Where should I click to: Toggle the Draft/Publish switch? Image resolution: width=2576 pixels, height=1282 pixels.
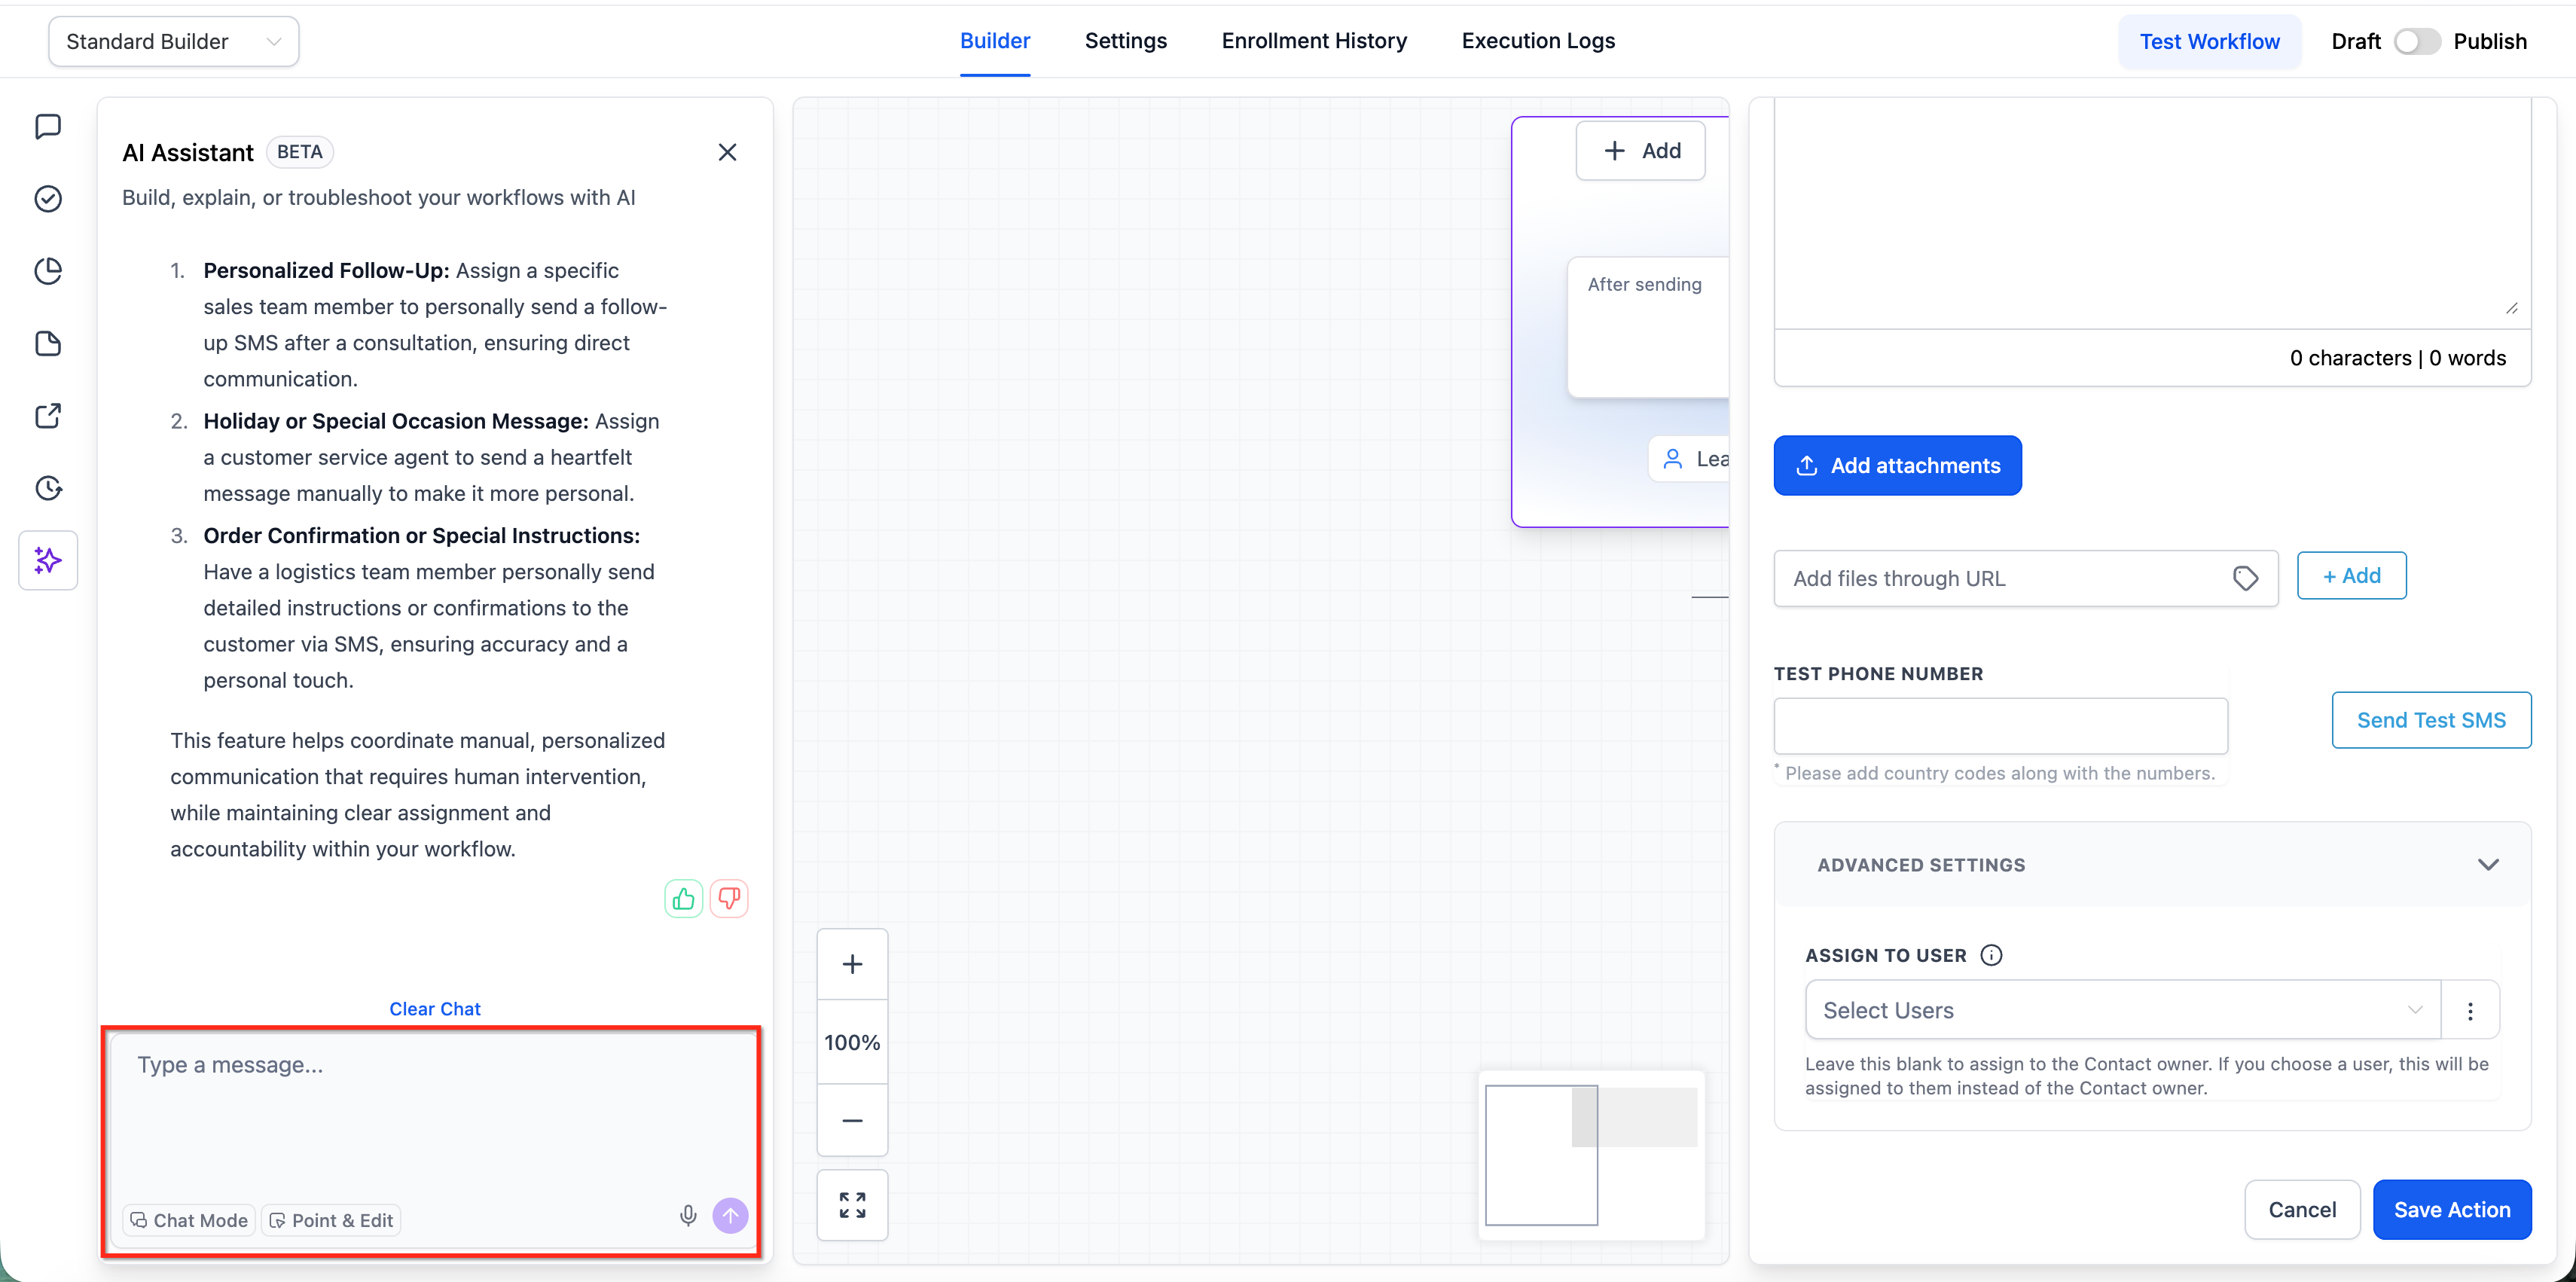[x=2416, y=41]
